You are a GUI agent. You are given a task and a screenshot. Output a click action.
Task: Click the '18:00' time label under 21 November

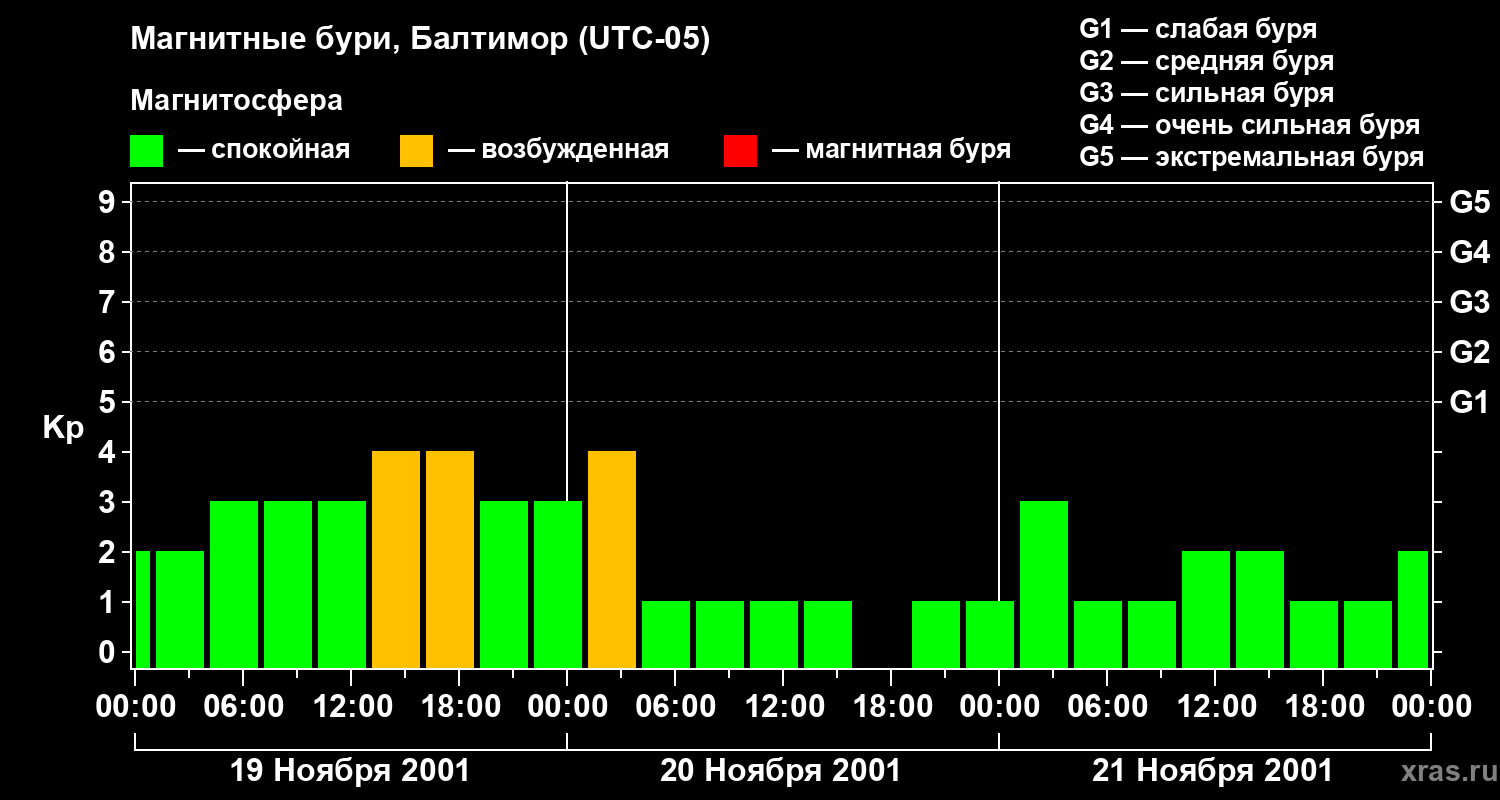(x=1326, y=707)
